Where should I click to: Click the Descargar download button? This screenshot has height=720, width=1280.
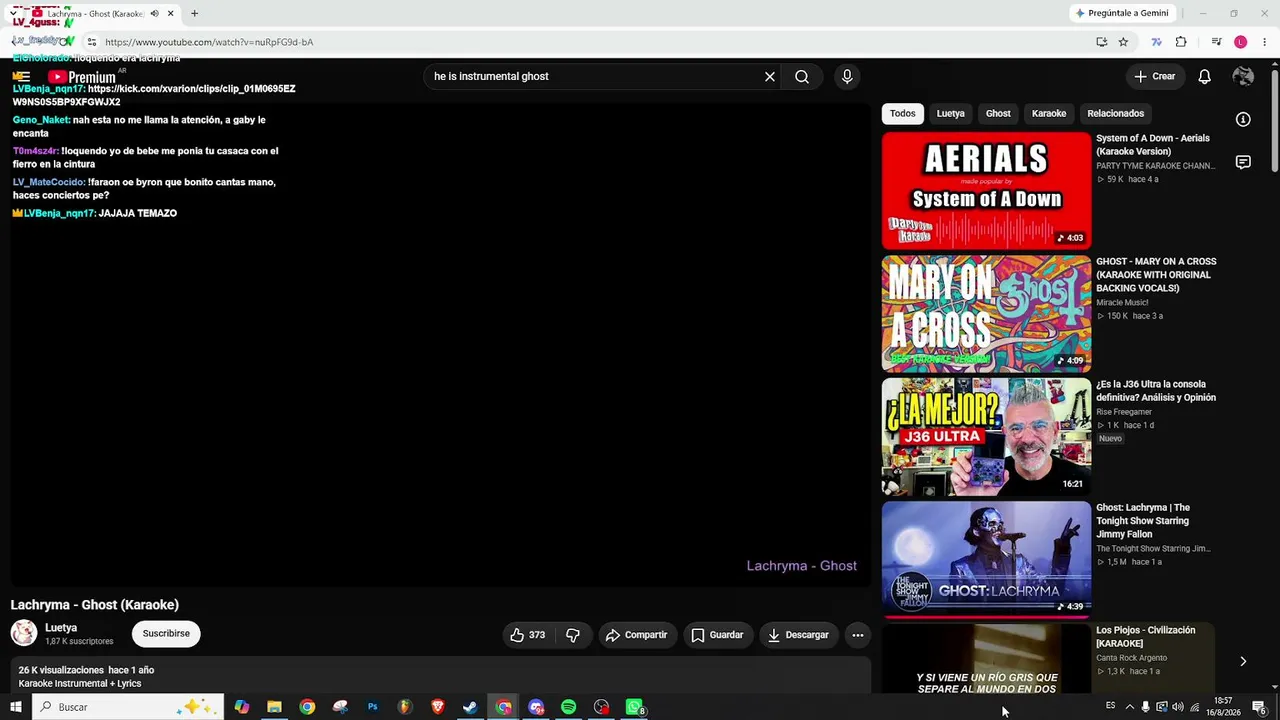click(x=798, y=635)
